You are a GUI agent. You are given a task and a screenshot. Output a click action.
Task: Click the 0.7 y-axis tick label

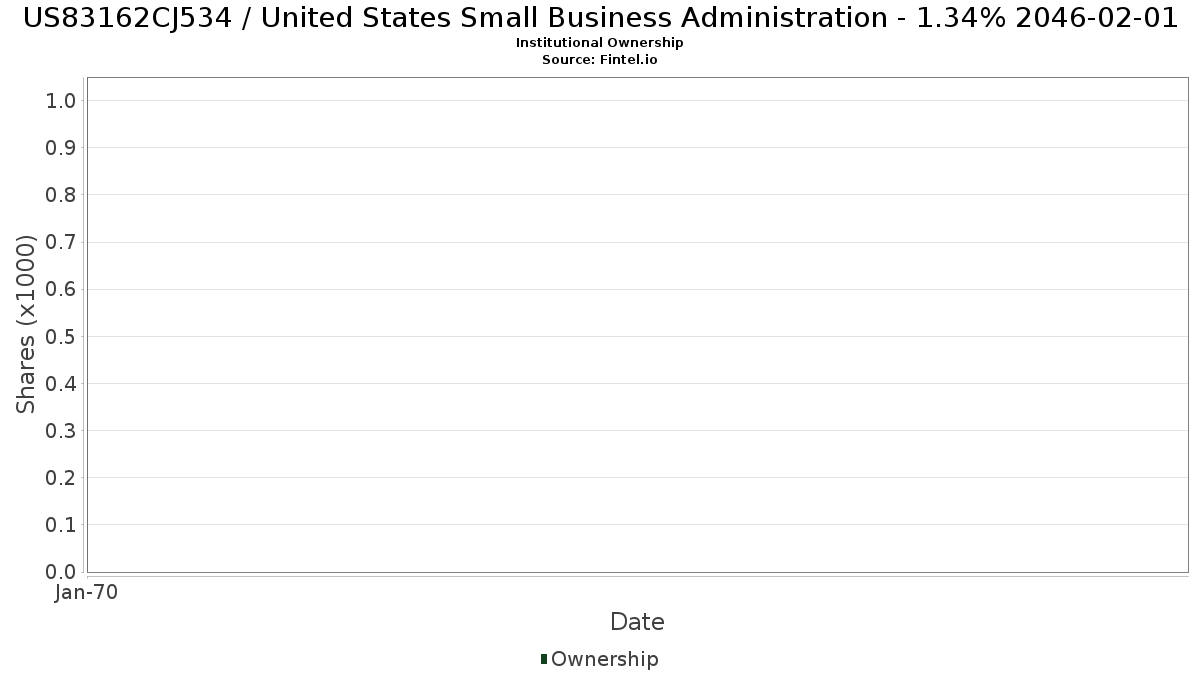click(61, 242)
